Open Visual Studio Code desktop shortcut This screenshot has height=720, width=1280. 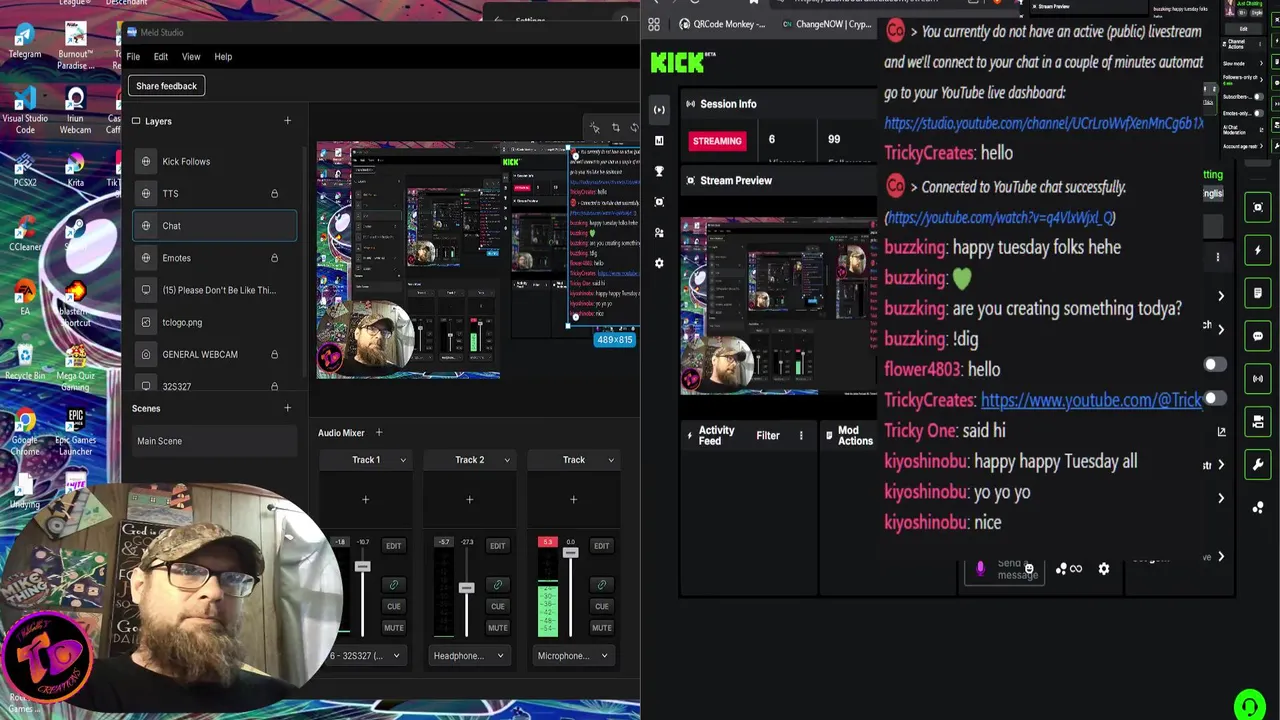[x=25, y=111]
